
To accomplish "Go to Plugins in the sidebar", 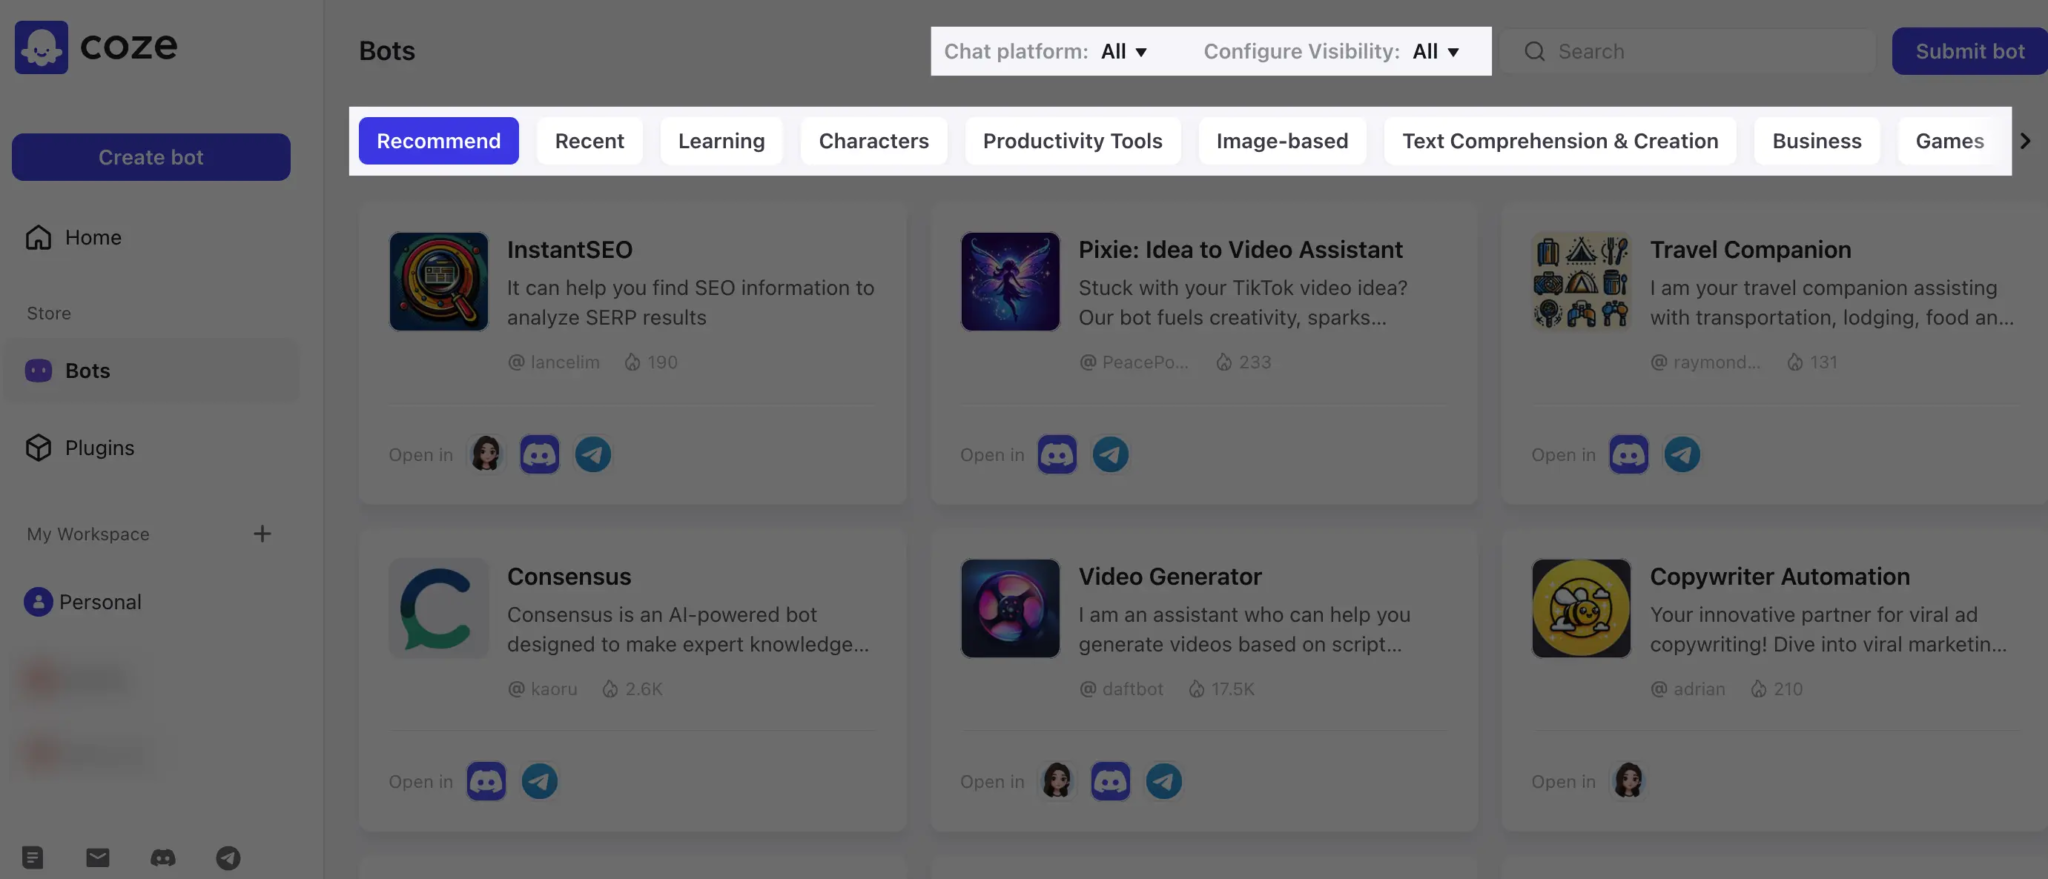I will 99,448.
